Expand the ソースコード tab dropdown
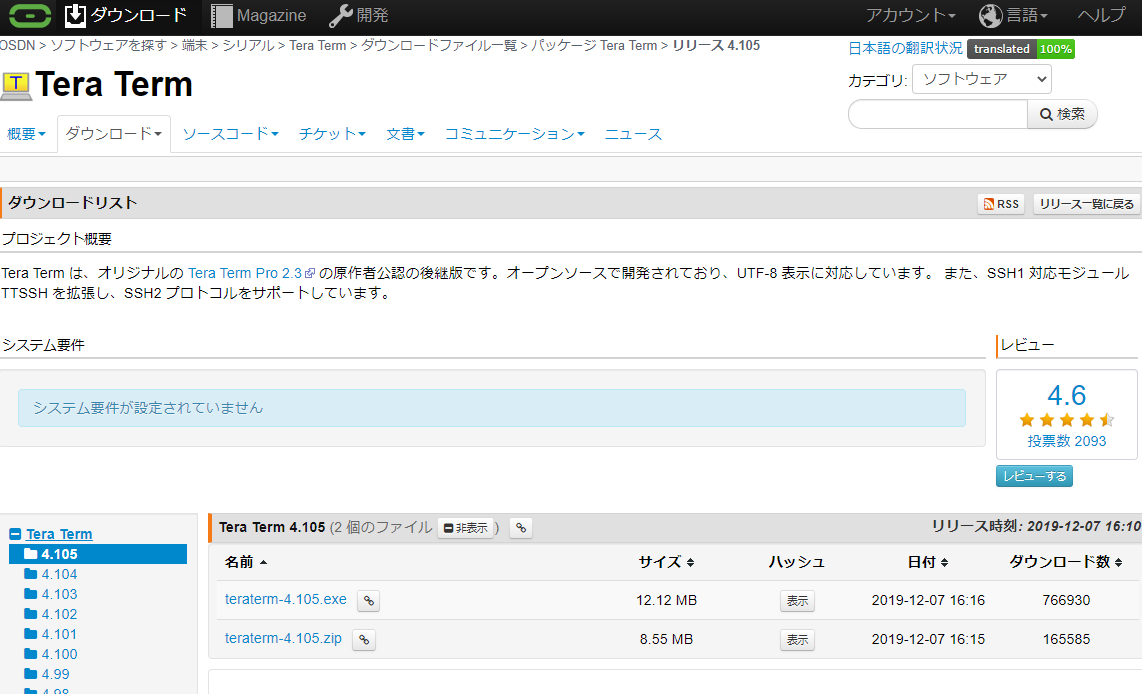The width and height of the screenshot is (1142, 694). point(230,134)
